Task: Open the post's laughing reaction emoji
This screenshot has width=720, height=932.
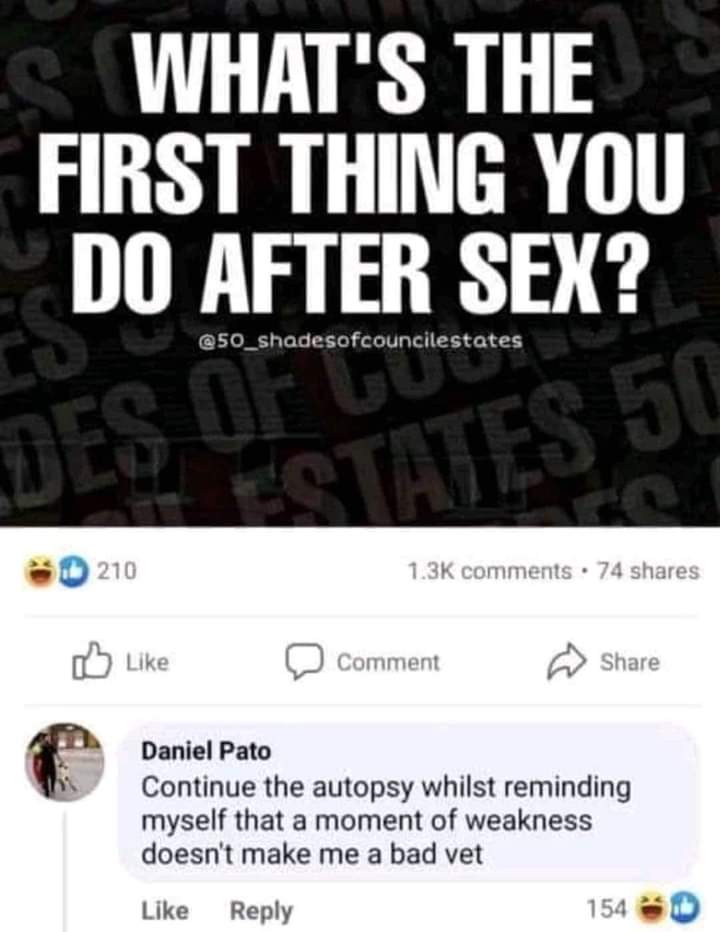Action: [39, 571]
